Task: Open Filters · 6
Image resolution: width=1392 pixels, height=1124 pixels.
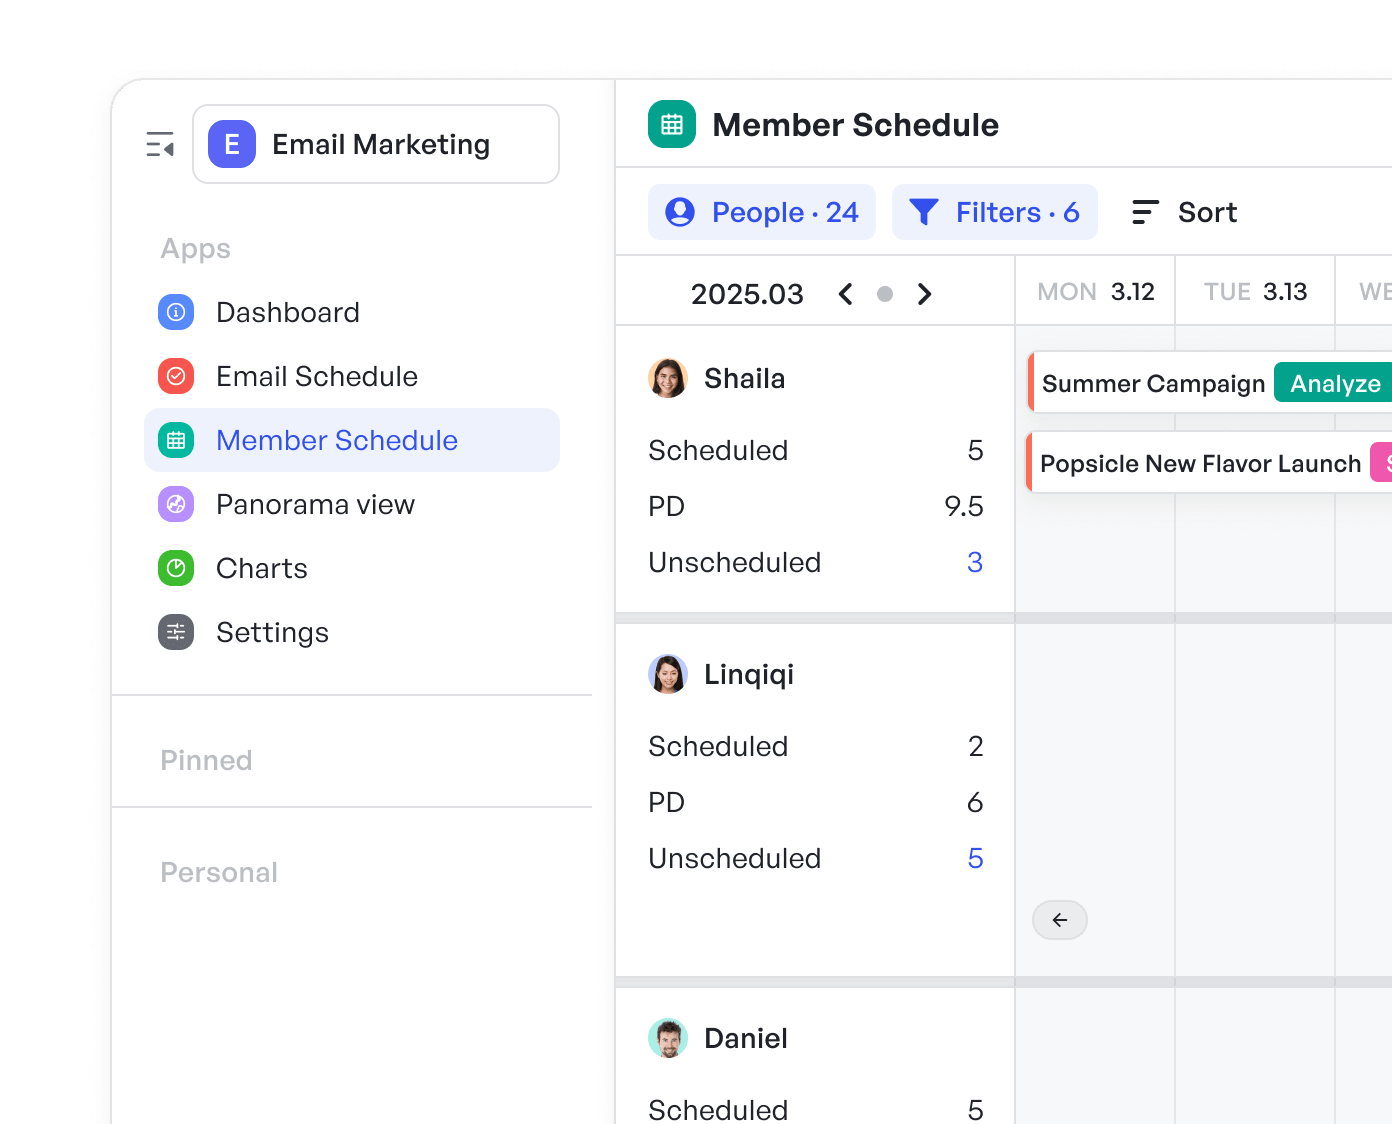Action: tap(995, 212)
